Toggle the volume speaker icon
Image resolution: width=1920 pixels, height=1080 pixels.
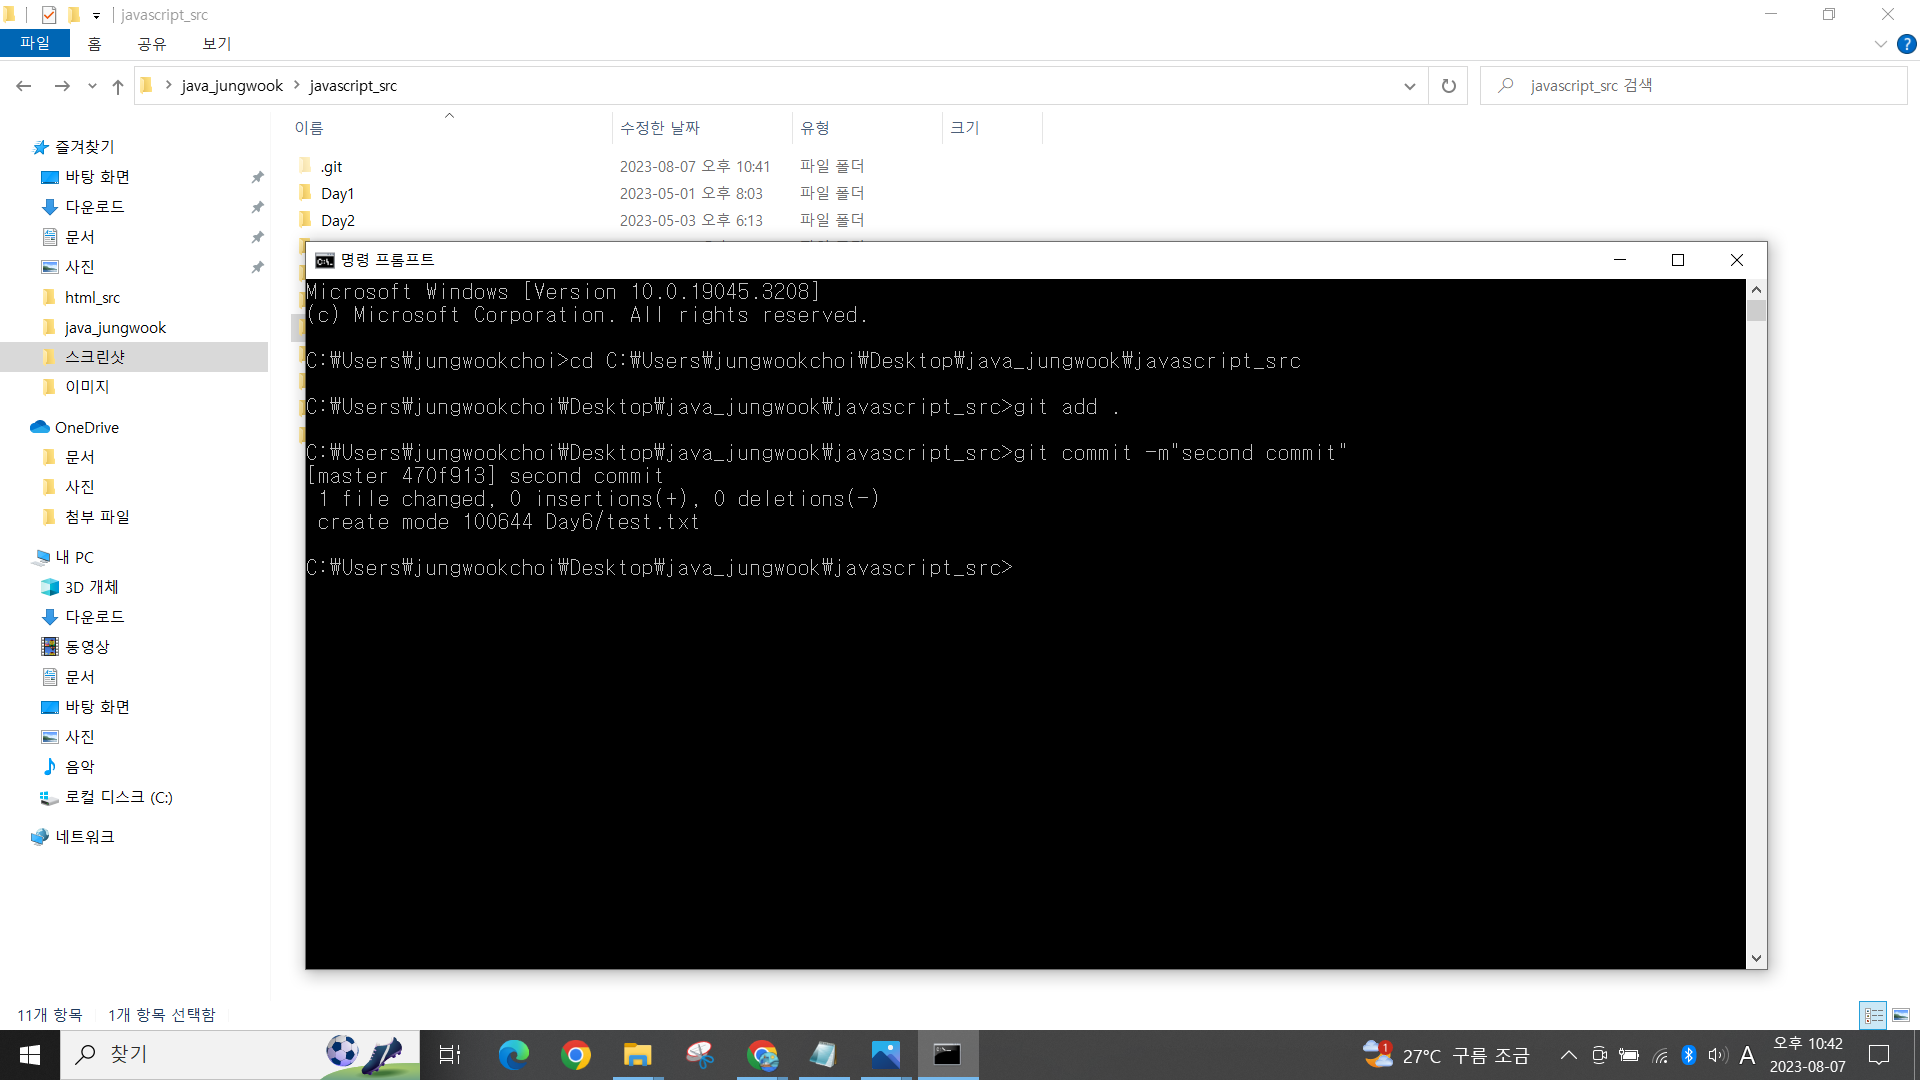tap(1718, 1055)
